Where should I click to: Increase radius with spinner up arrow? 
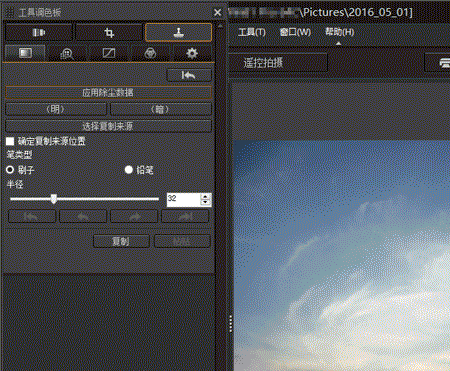[206, 196]
